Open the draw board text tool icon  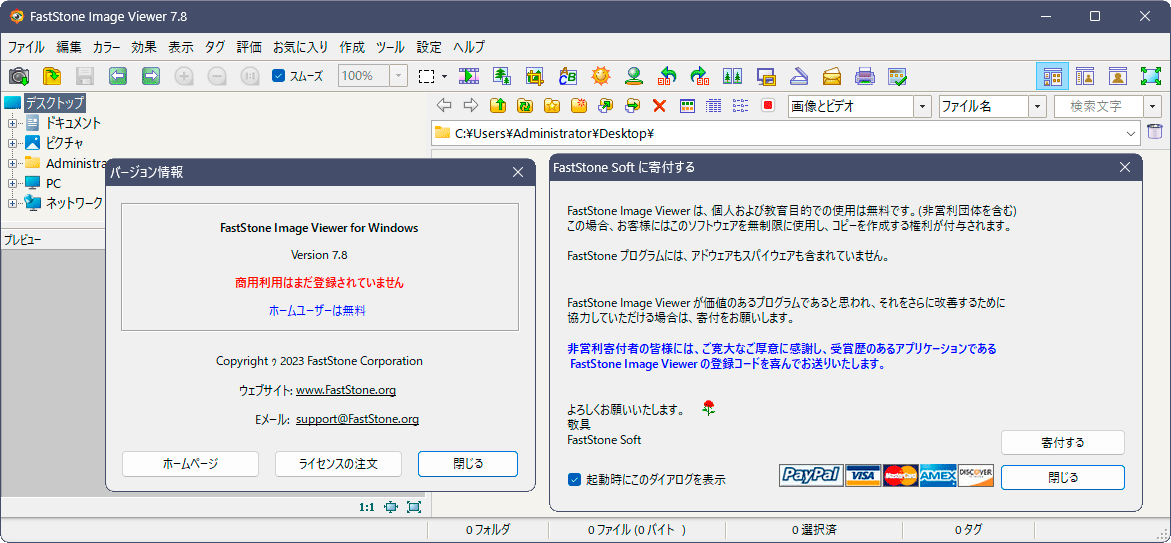coord(568,75)
